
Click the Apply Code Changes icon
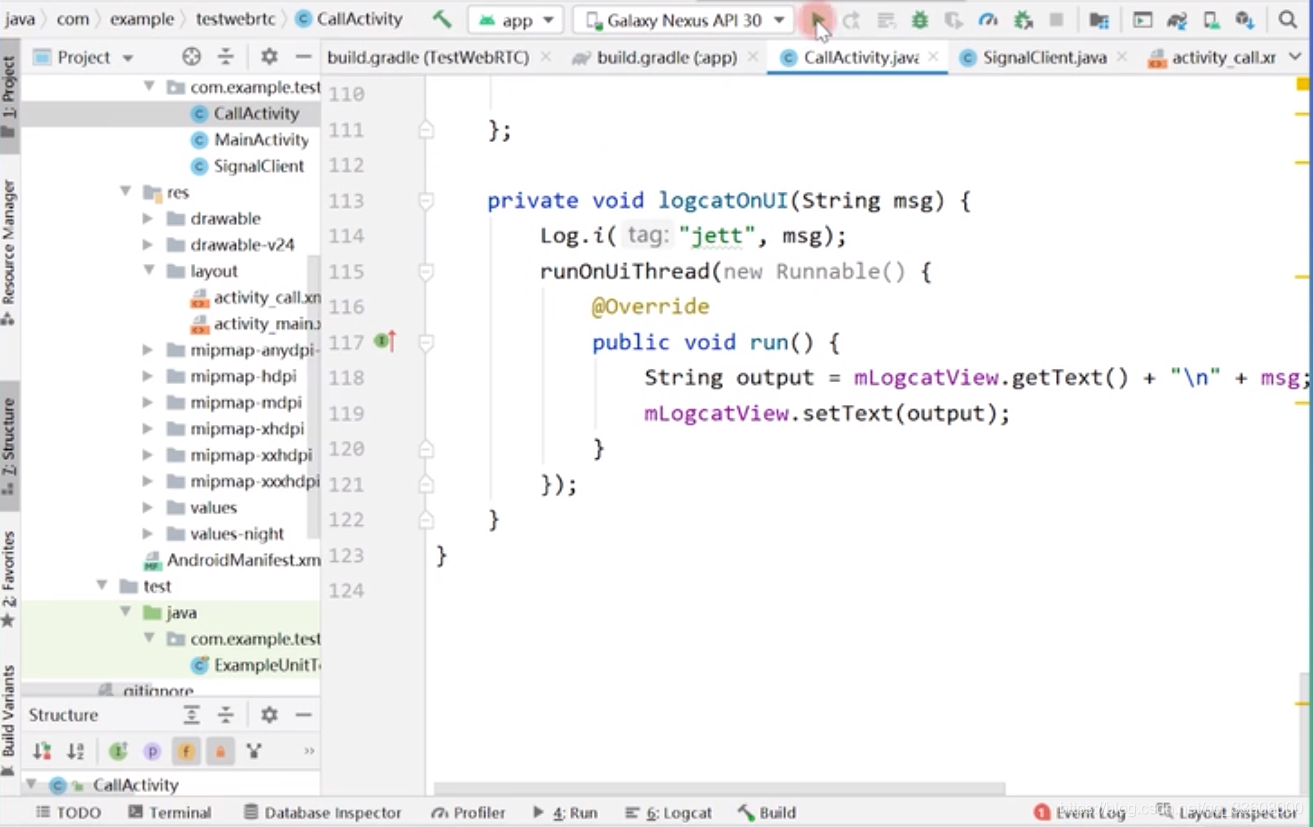coord(886,20)
